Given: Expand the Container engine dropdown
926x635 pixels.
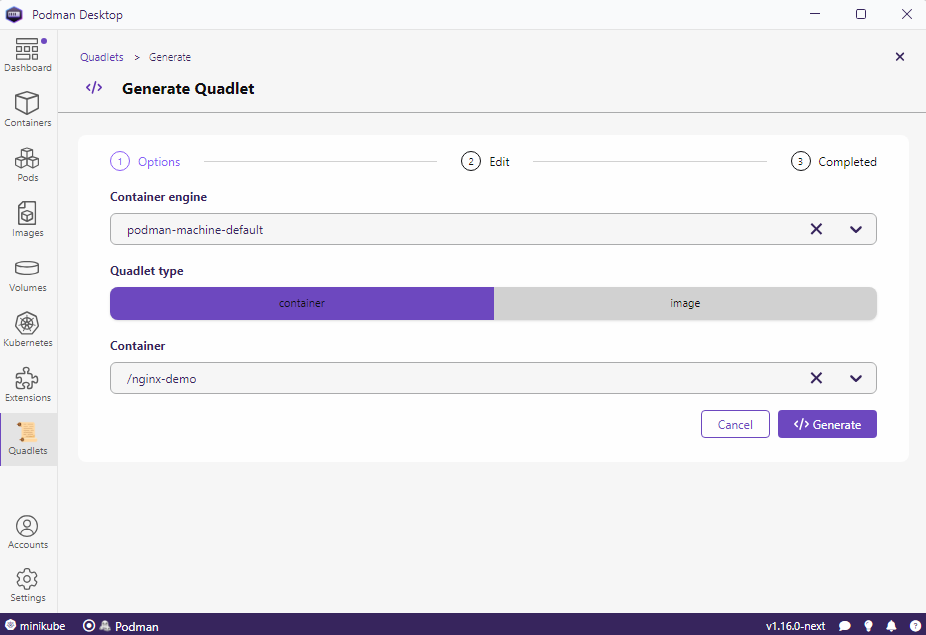Looking at the screenshot, I should click(x=856, y=229).
